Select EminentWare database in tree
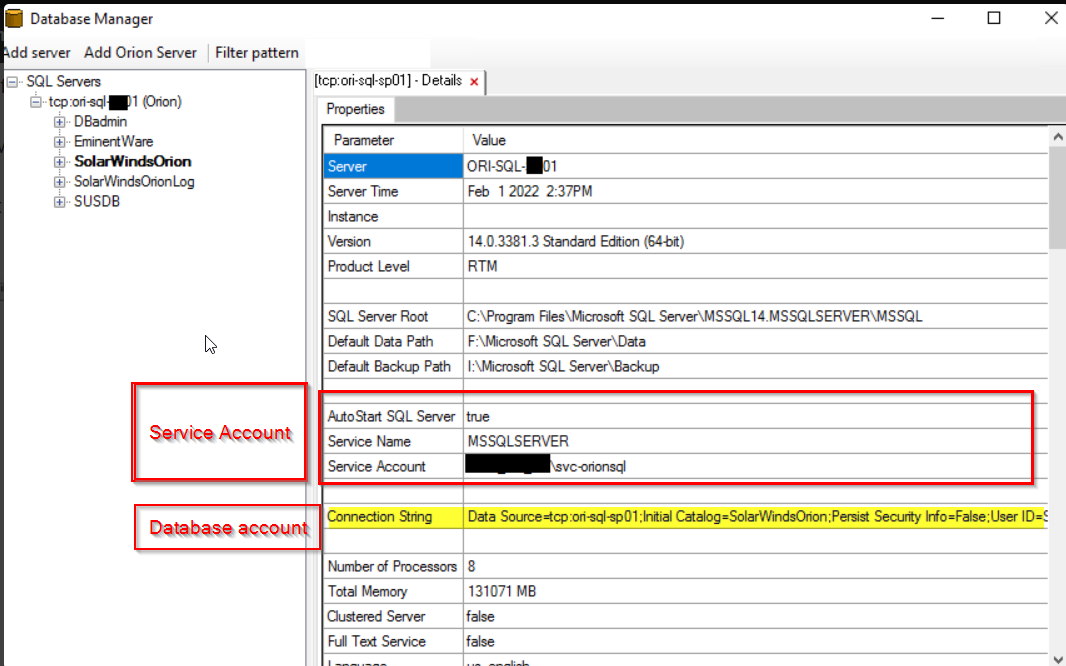 (x=114, y=142)
